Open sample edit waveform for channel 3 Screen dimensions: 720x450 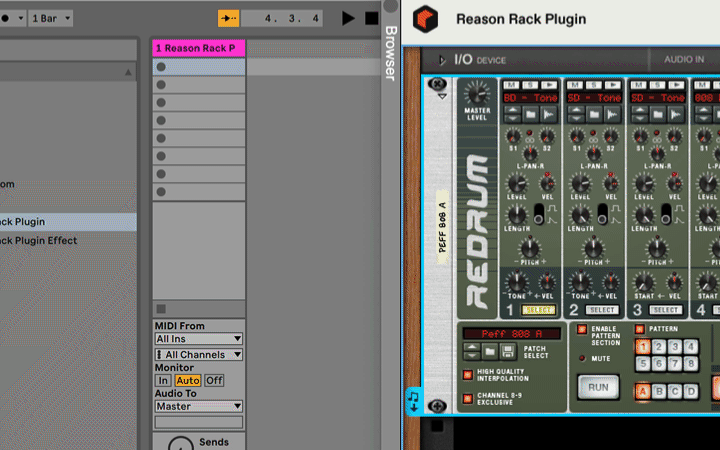pyautogui.click(x=676, y=114)
